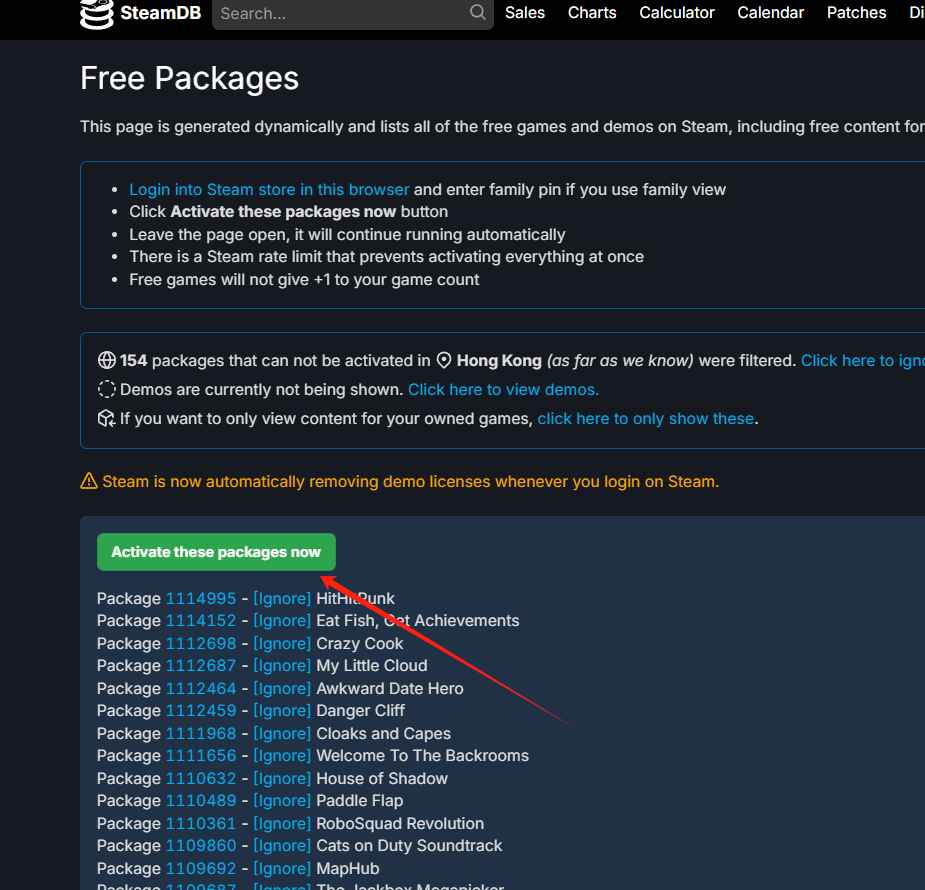Open the Calendar menu item
Image resolution: width=925 pixels, height=890 pixels.
point(770,13)
